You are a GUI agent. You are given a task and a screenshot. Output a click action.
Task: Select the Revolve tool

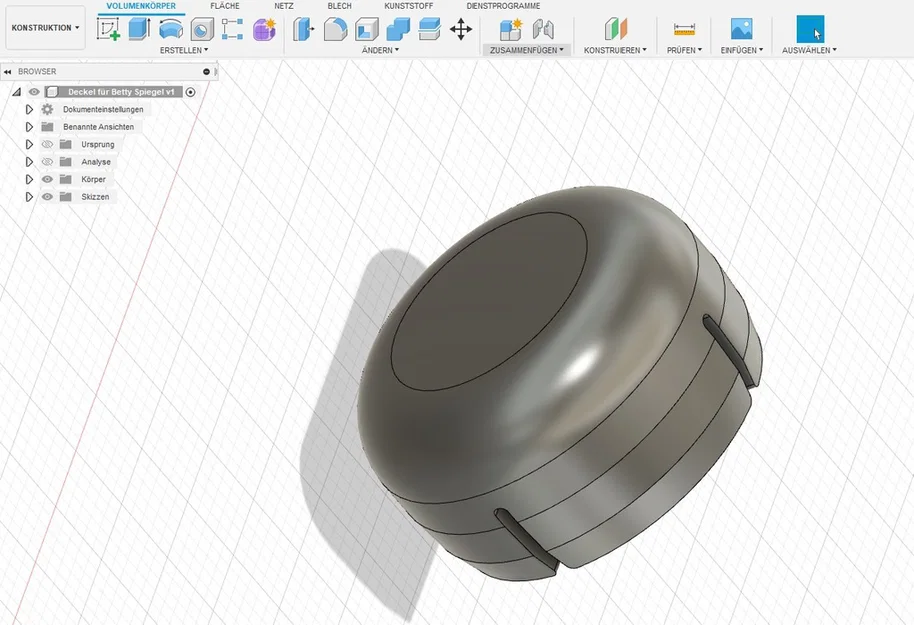pyautogui.click(x=170, y=29)
